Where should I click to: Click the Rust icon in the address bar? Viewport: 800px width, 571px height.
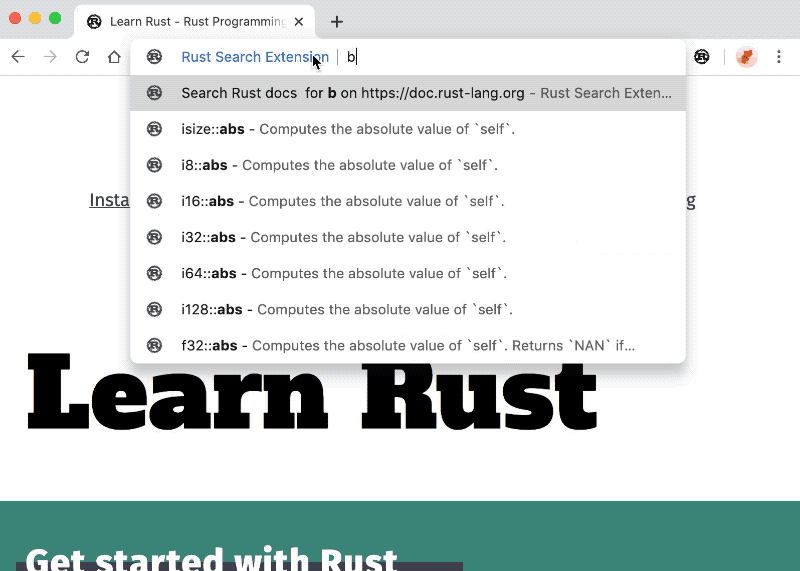pyautogui.click(x=154, y=57)
